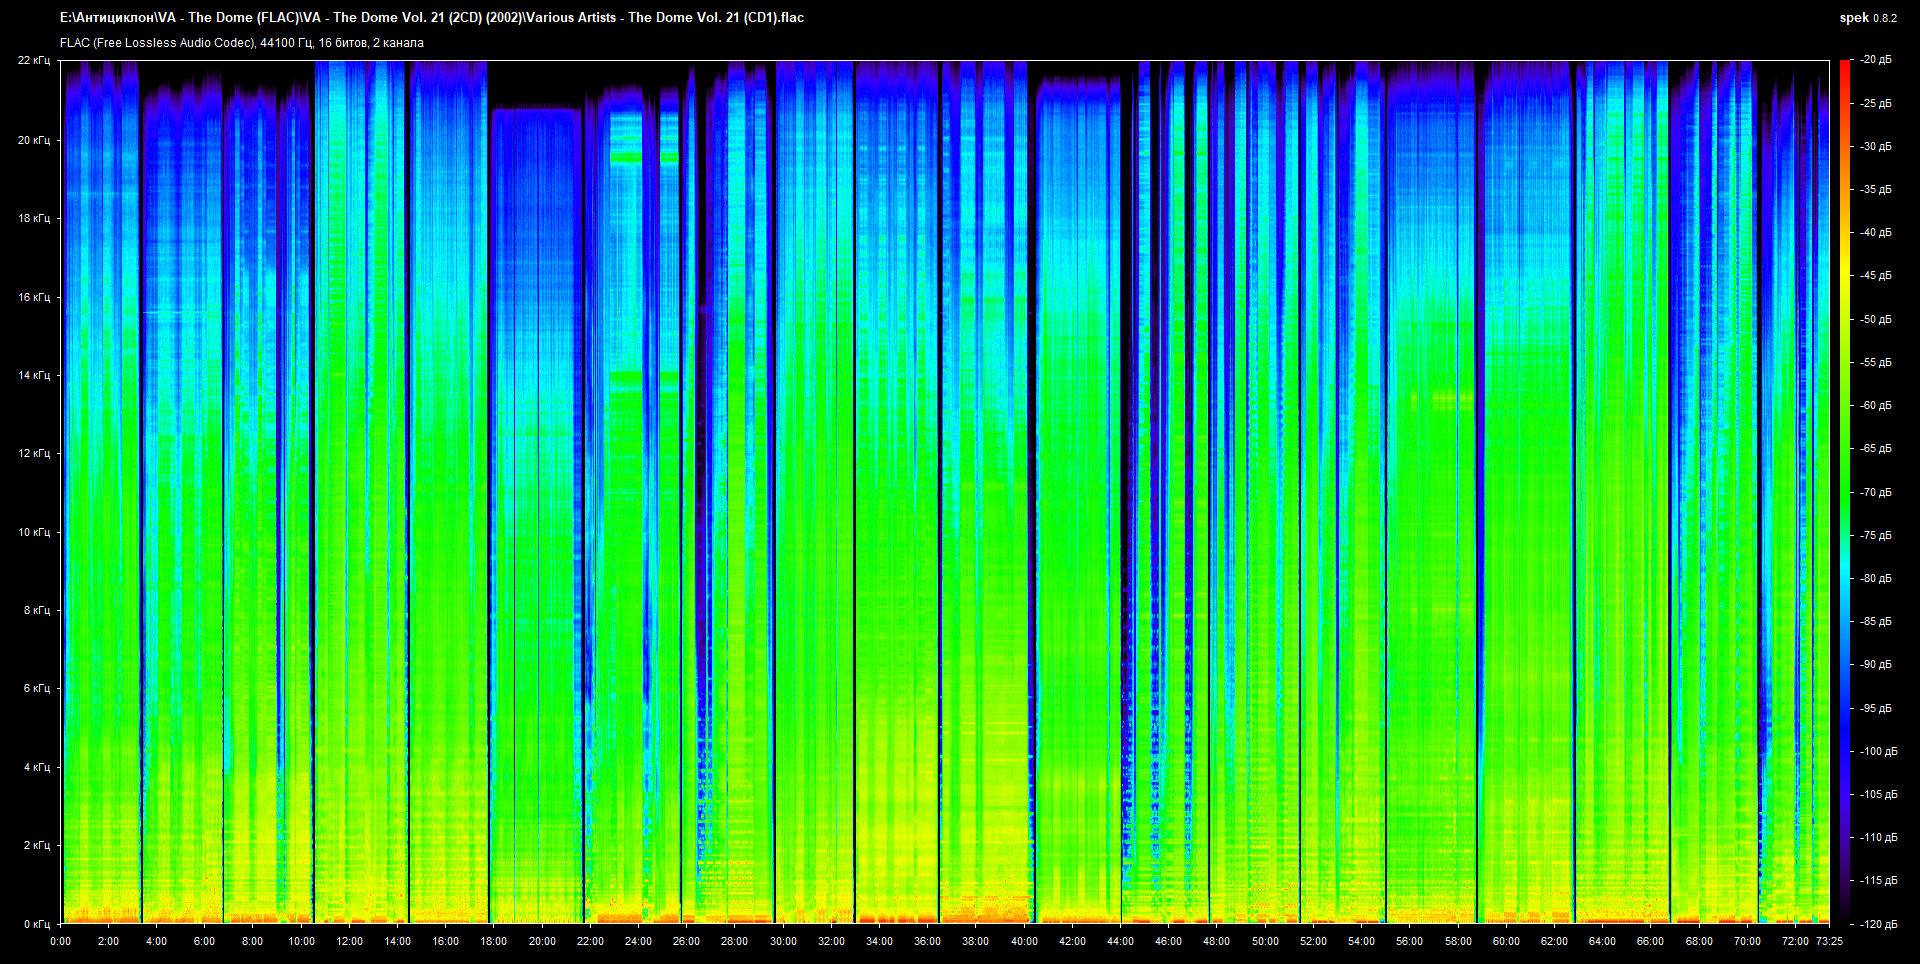Screen dimensions: 1920x964
Task: Click the 10:00 time axis marker
Action: pos(301,941)
